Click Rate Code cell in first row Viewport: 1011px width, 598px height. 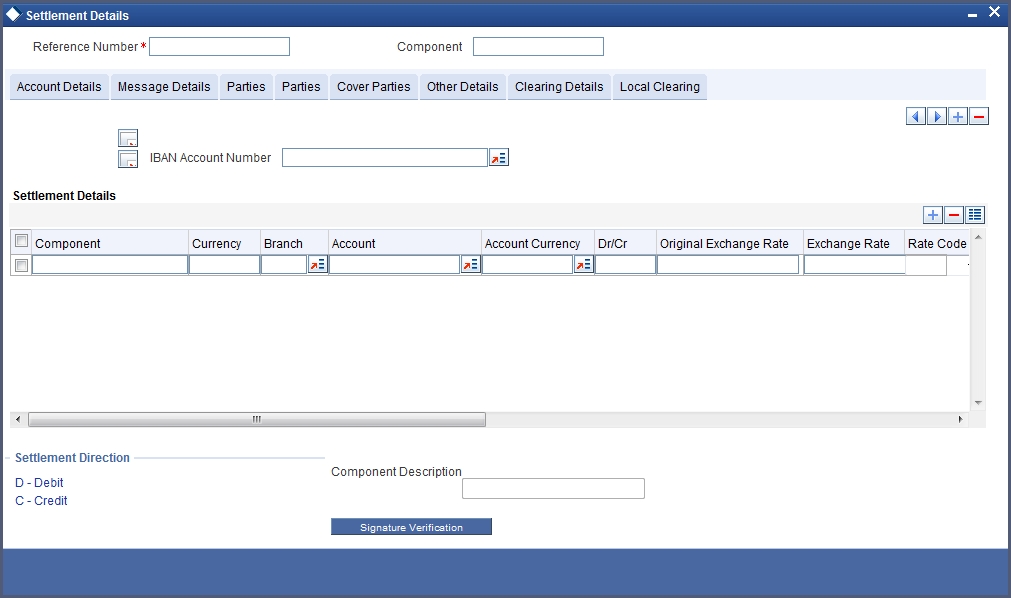[x=926, y=265]
